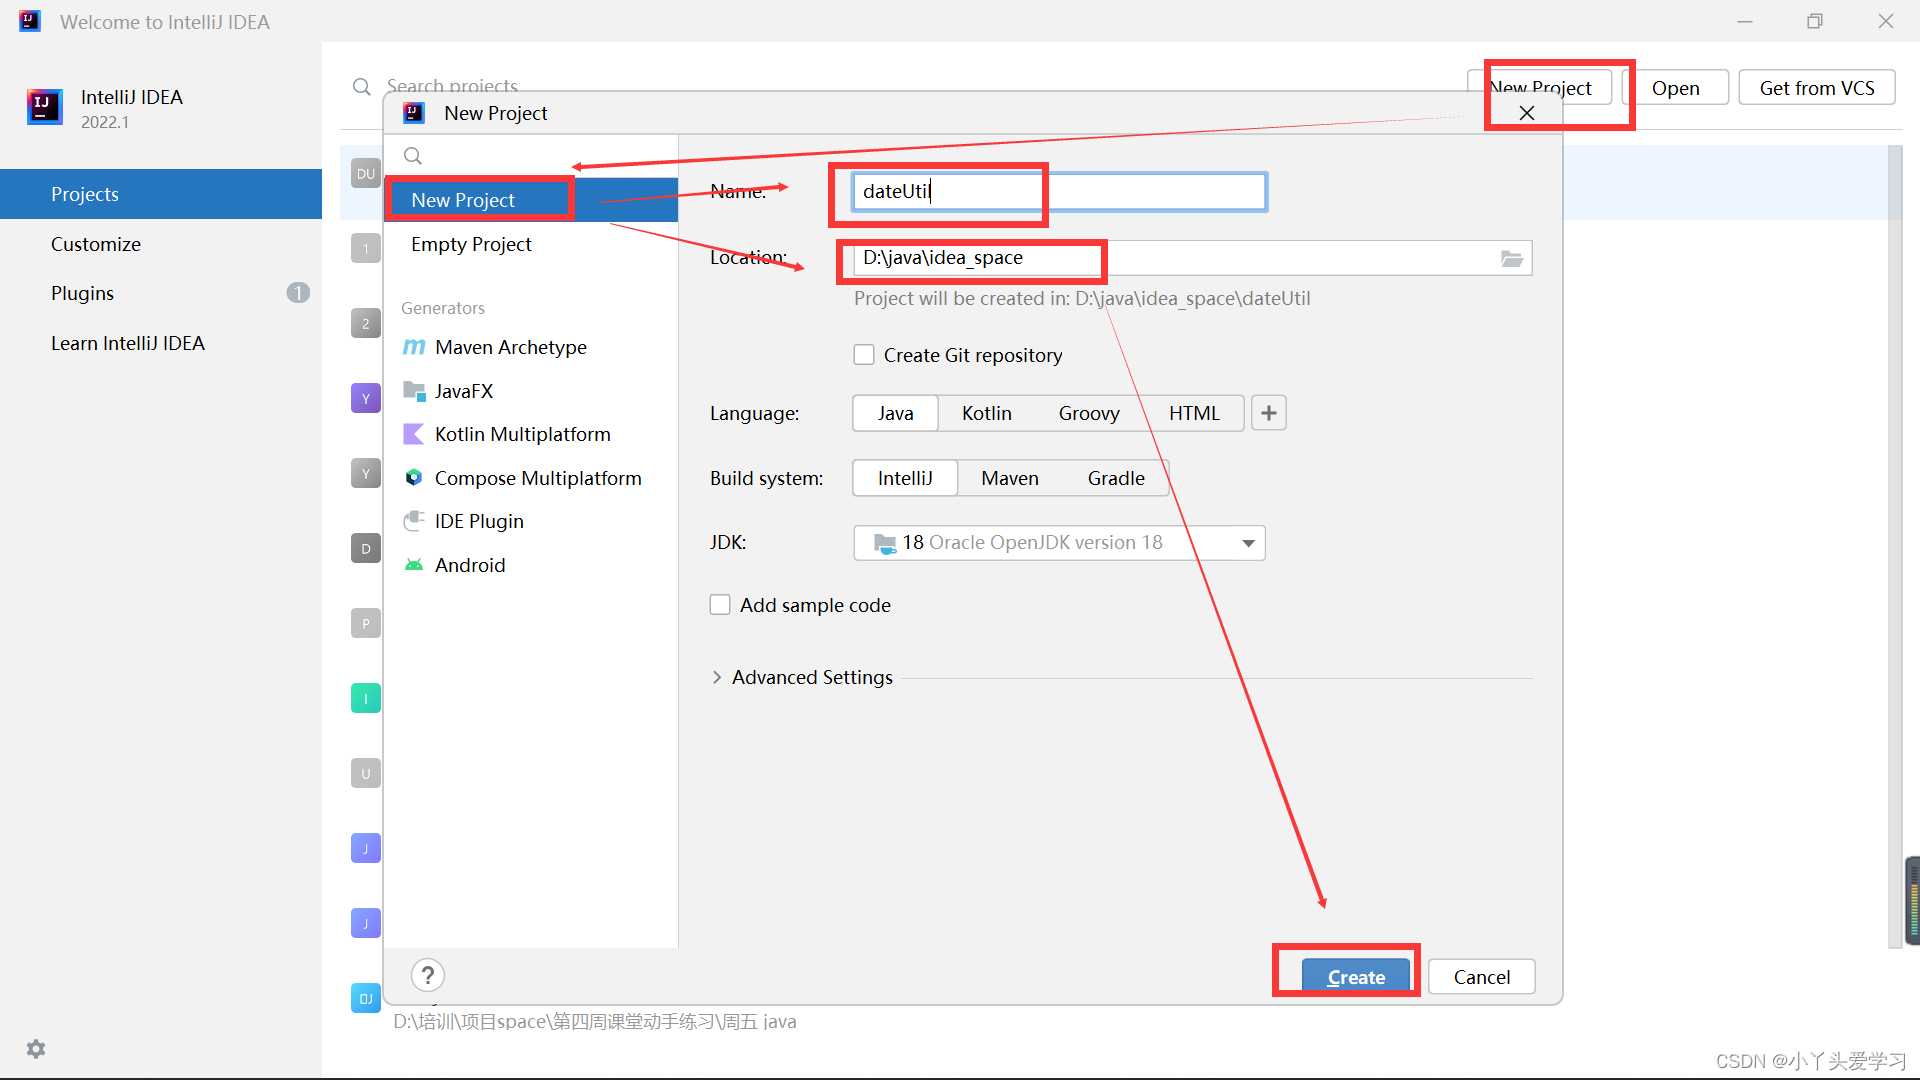Click the IDE Plugin generator icon

414,521
